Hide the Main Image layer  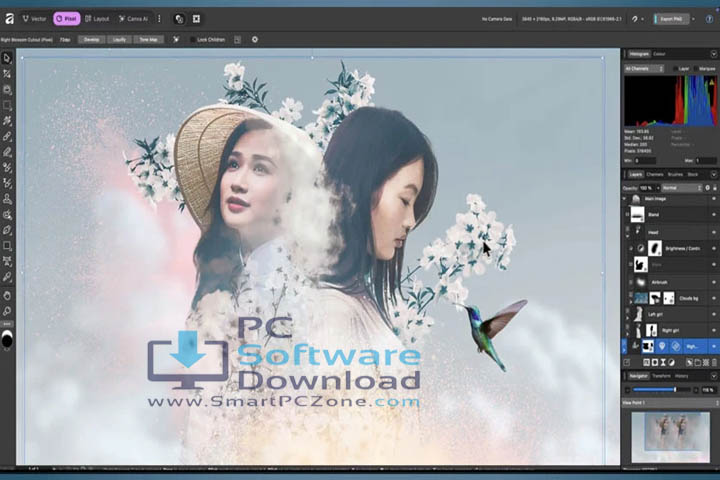coord(714,198)
